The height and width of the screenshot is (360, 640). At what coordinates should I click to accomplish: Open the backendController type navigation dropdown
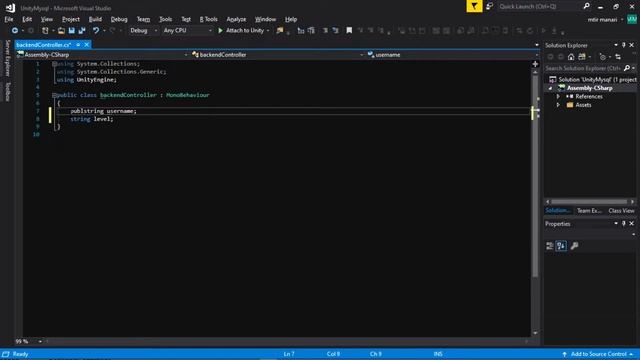coord(278,55)
